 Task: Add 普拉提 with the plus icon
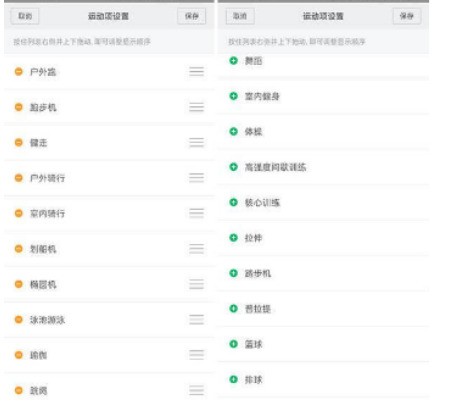coord(234,308)
